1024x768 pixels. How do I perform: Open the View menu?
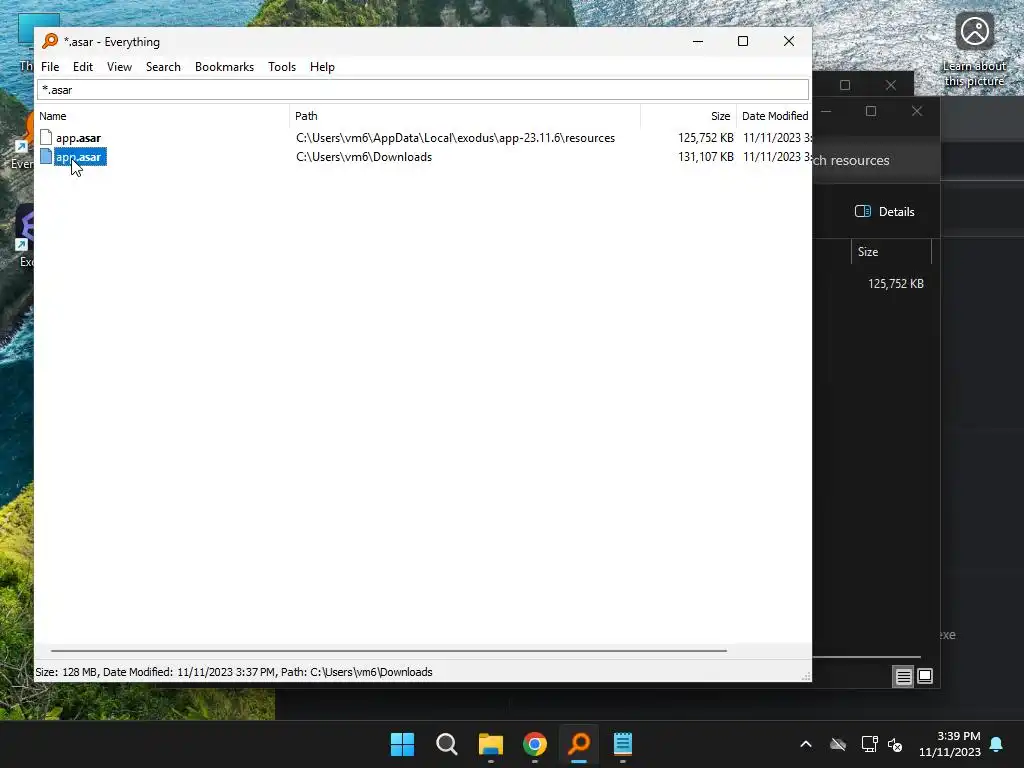coord(119,67)
